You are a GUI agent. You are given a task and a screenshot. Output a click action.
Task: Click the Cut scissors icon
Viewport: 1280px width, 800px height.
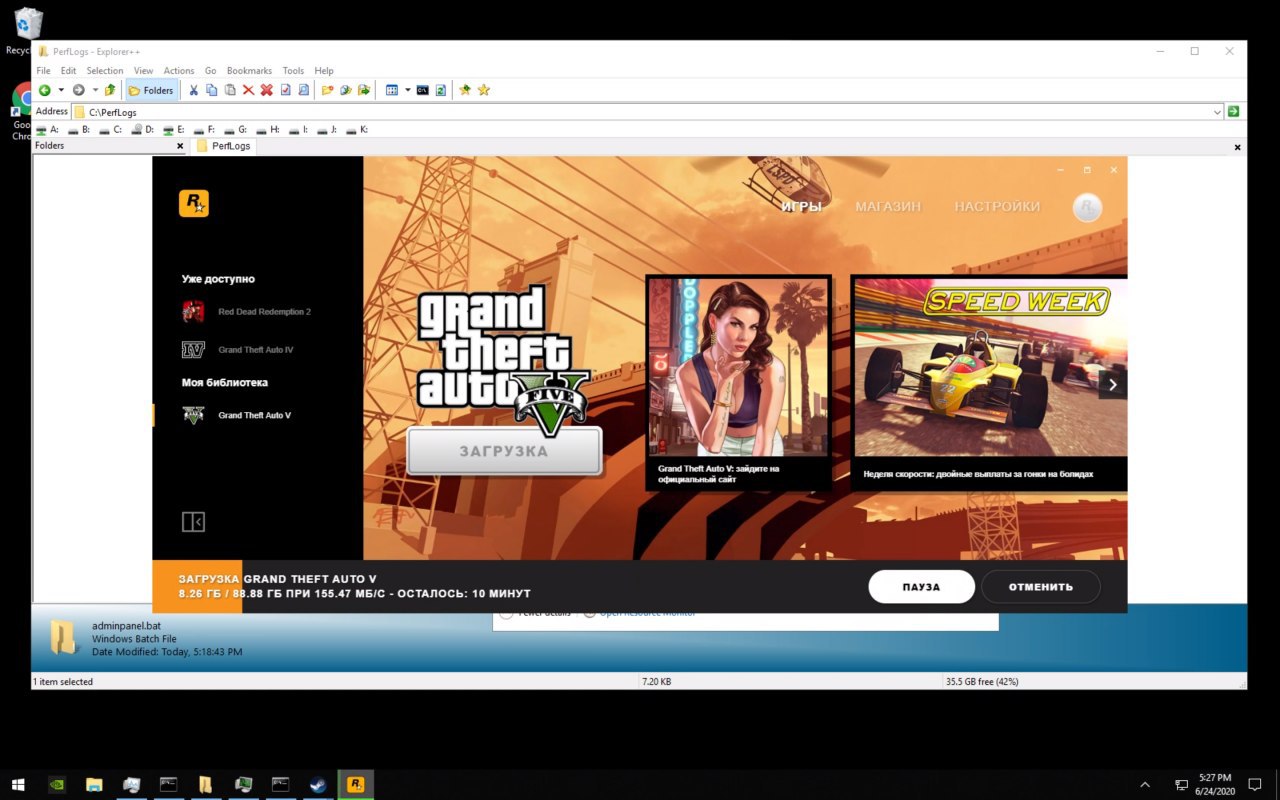point(194,90)
